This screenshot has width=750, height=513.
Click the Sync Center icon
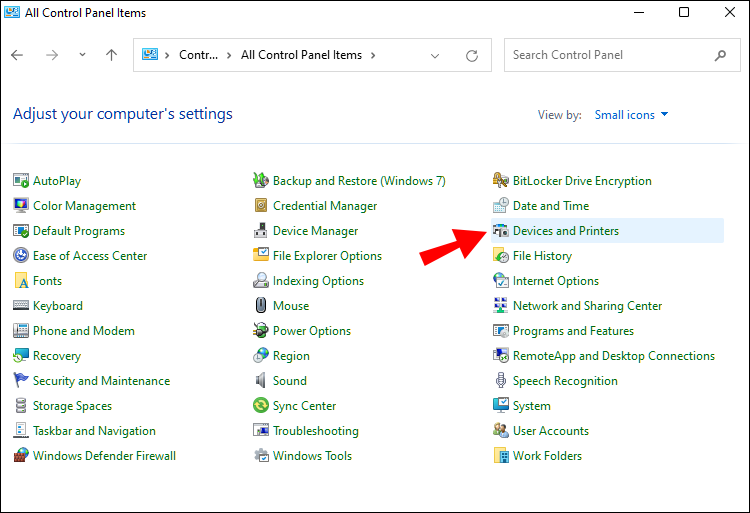(261, 406)
